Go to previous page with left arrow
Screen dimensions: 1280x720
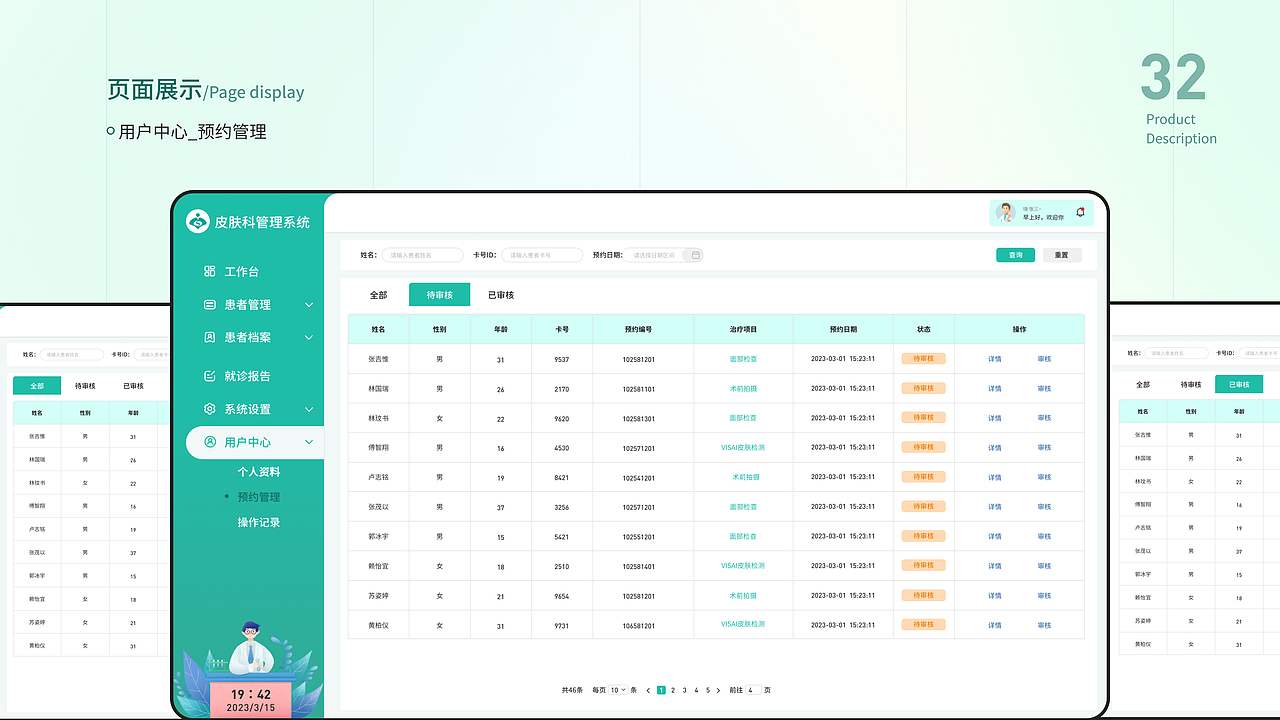click(648, 690)
